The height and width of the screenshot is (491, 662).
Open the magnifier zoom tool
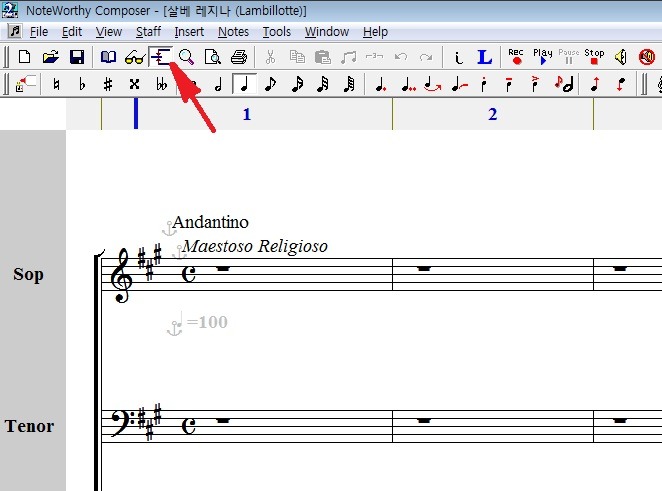186,57
